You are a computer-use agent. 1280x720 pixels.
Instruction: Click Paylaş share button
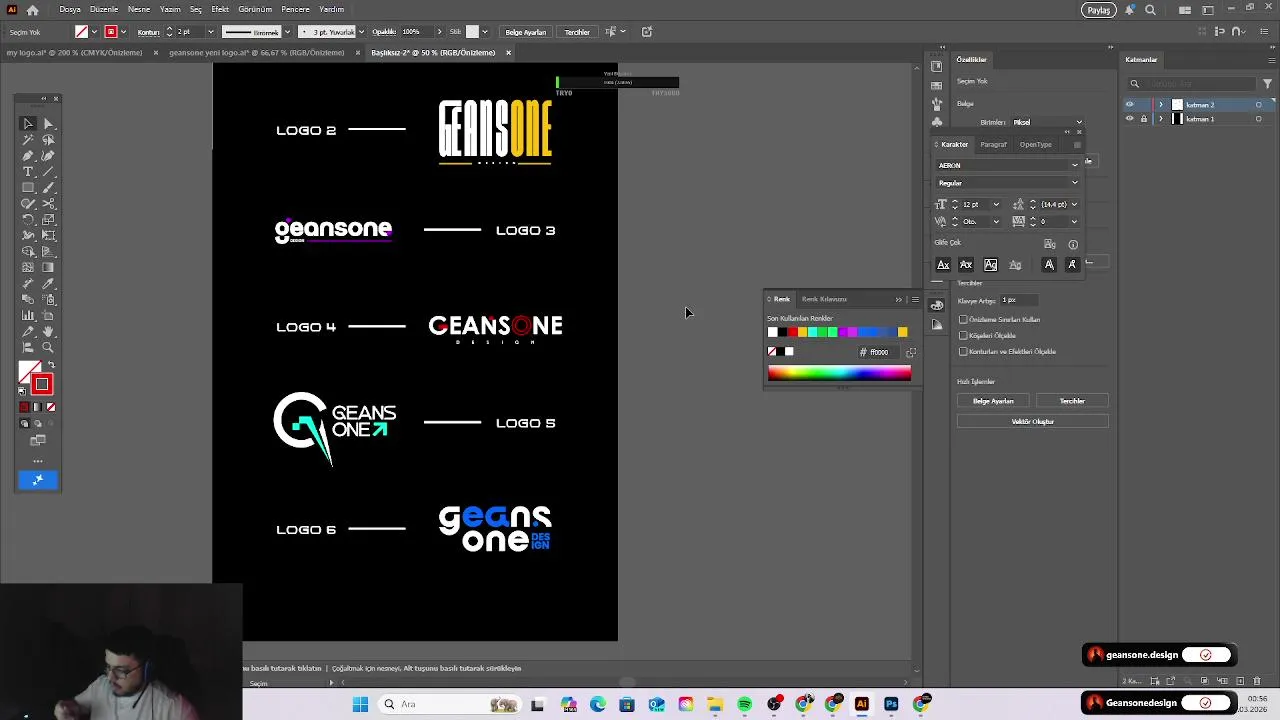1099,10
